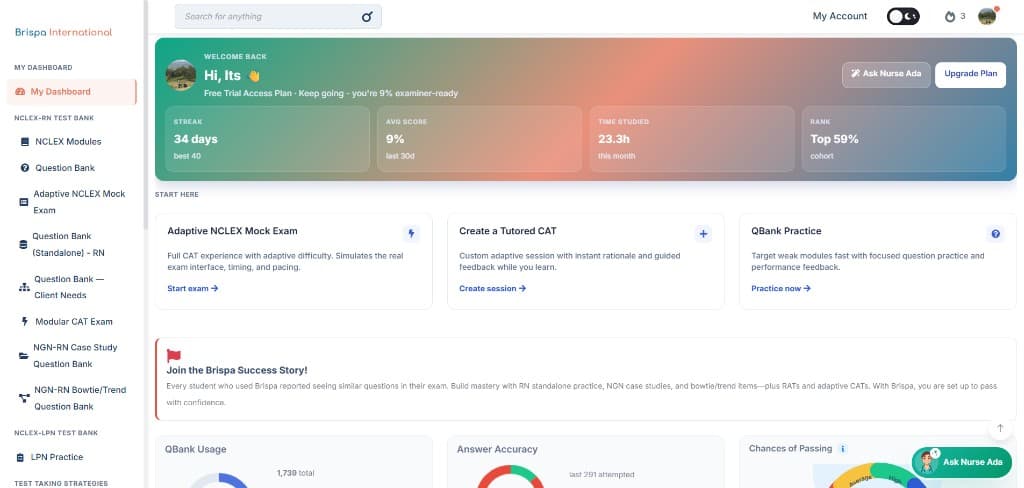Click the scroll-to-top arrow button

1000,429
